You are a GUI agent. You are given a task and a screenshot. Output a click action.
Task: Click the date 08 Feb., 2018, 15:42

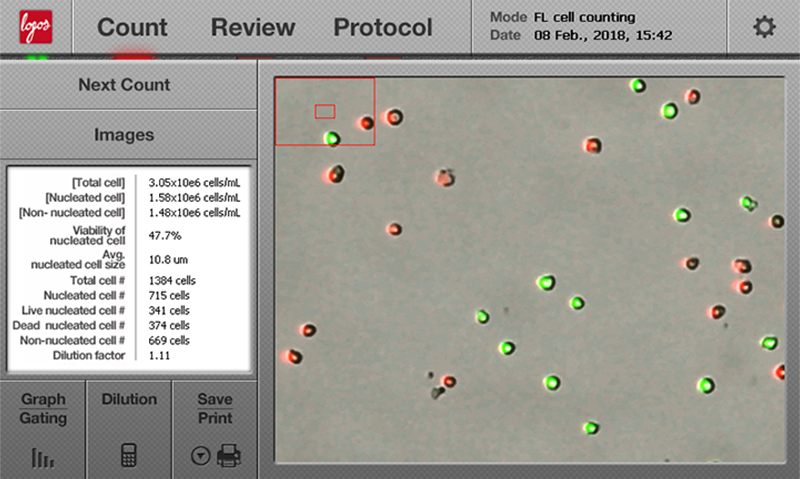603,35
